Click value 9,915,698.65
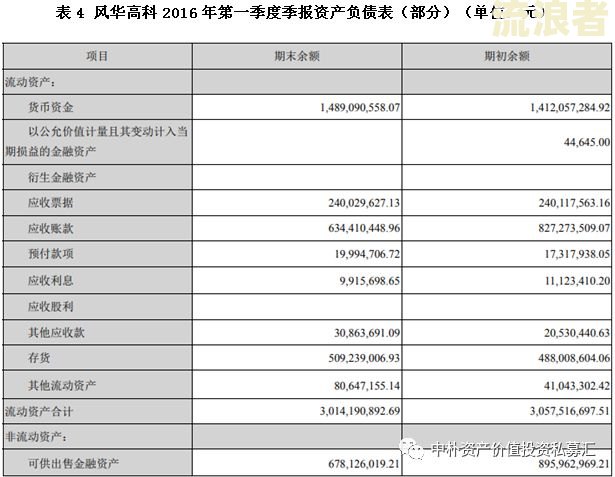Viewport: 615px width, 477px height. [370, 281]
